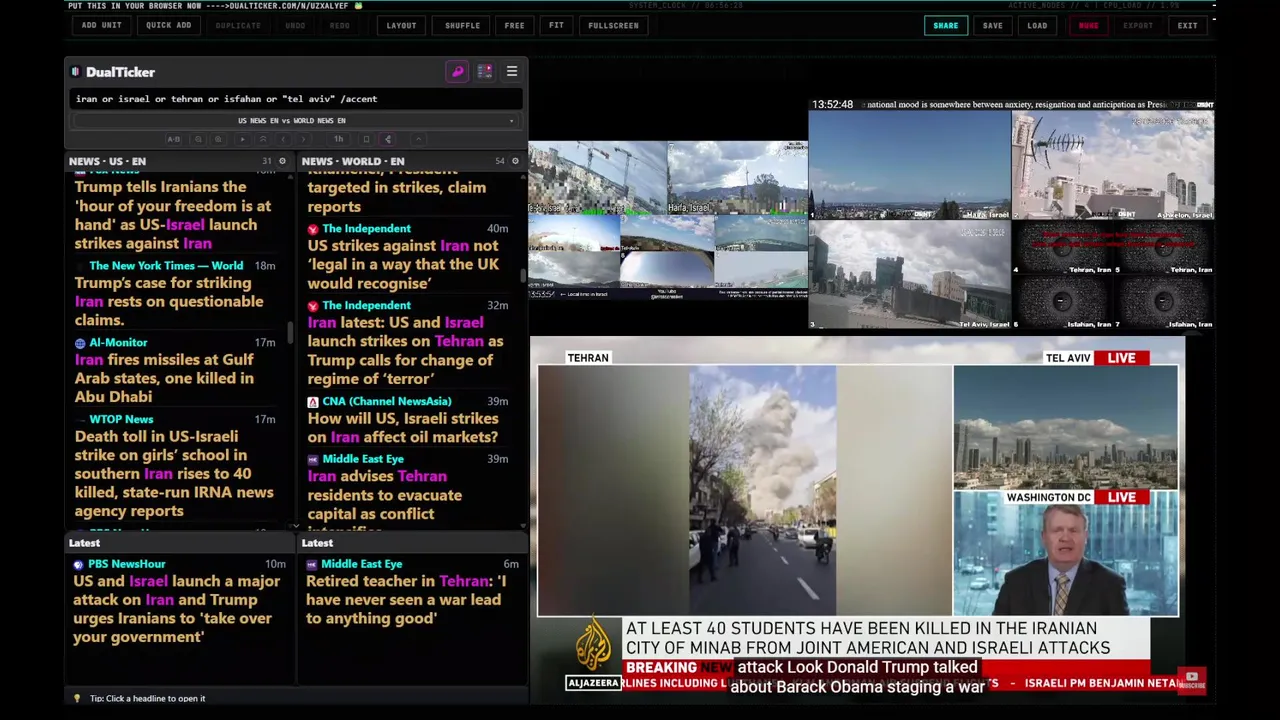Open WTOP Death toll girls' school headline
This screenshot has height=720, width=1280.
pos(174,473)
